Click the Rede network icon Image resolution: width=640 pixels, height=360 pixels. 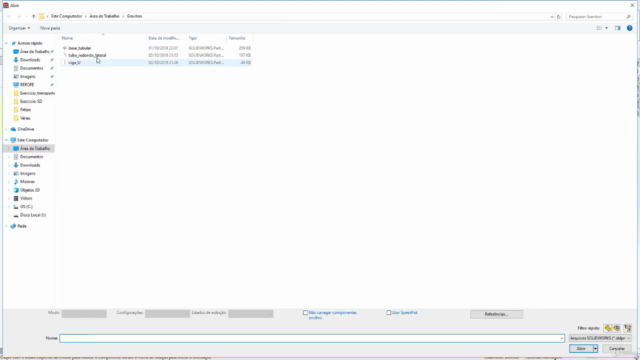[x=13, y=226]
